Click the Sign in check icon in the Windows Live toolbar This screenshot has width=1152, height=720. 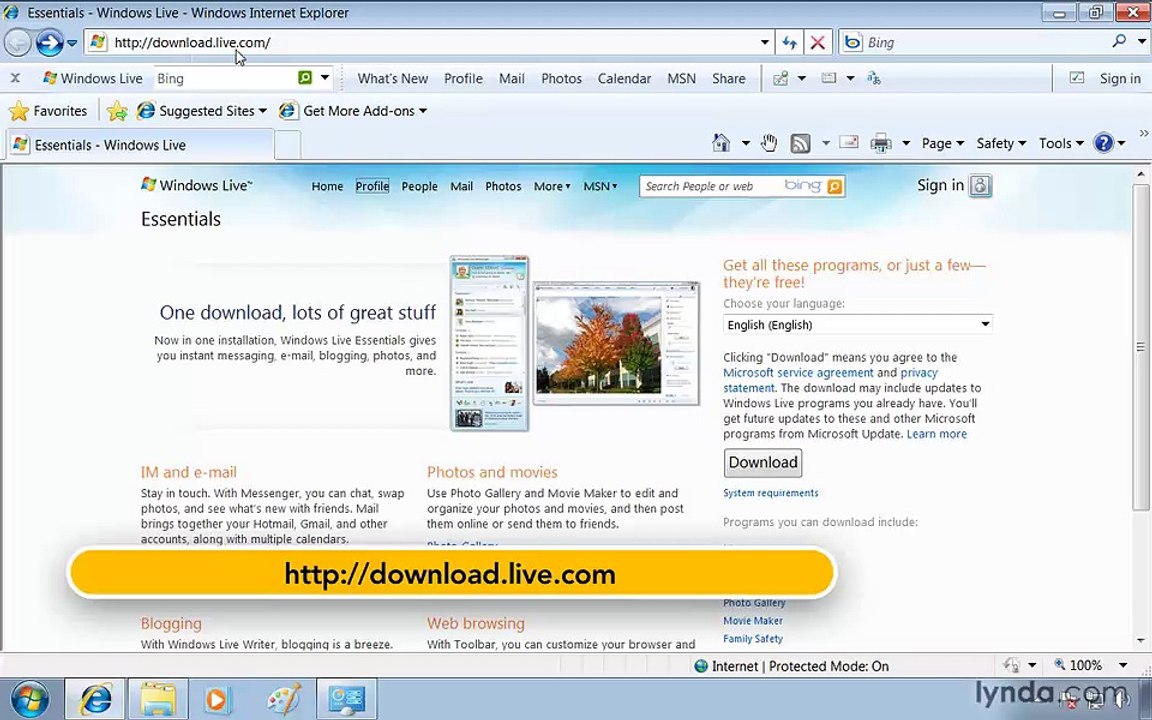coord(1076,78)
